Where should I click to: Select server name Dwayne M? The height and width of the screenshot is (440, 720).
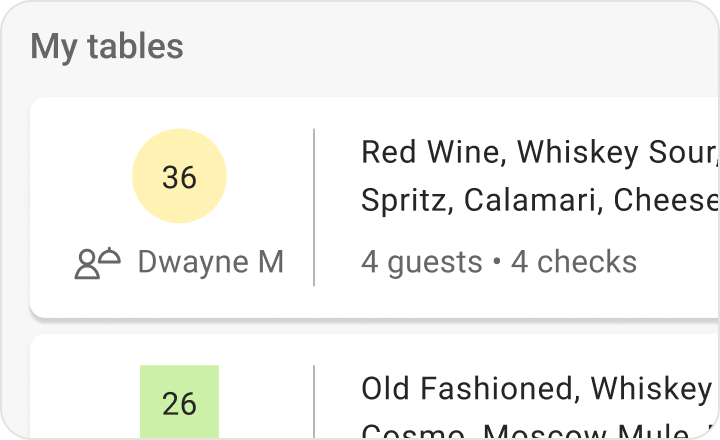(x=211, y=262)
